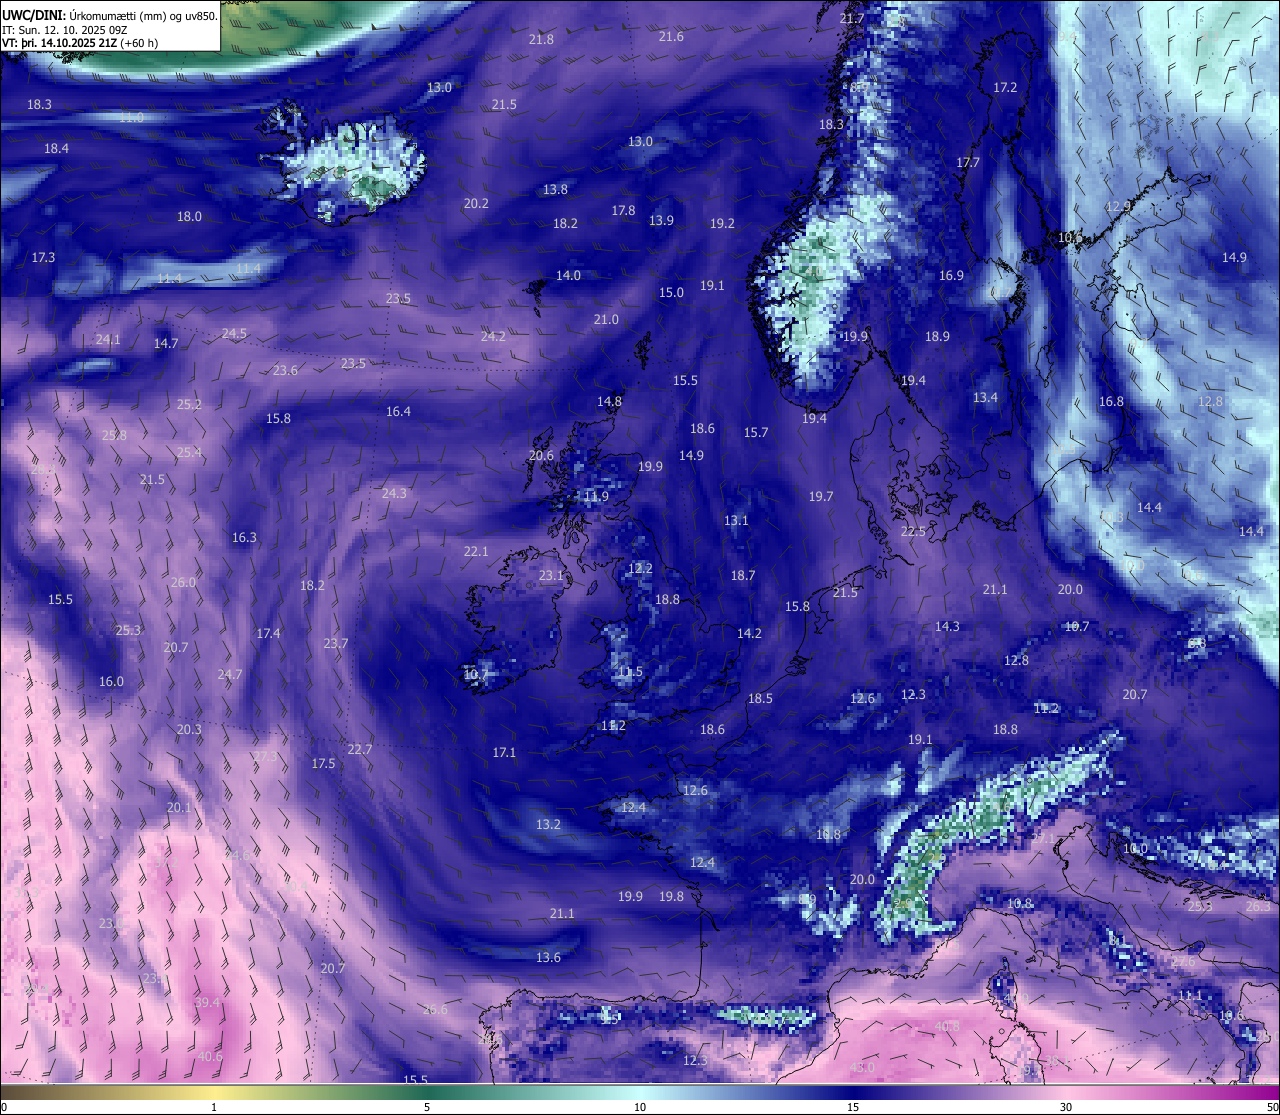Click the 19.8 value on the map
Screen dimensions: 1280x1115
671,896
